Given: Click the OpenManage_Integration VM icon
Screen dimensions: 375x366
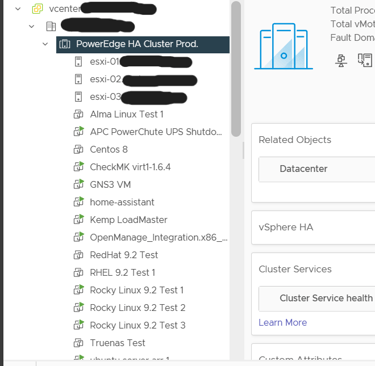Looking at the screenshot, I should tap(78, 237).
